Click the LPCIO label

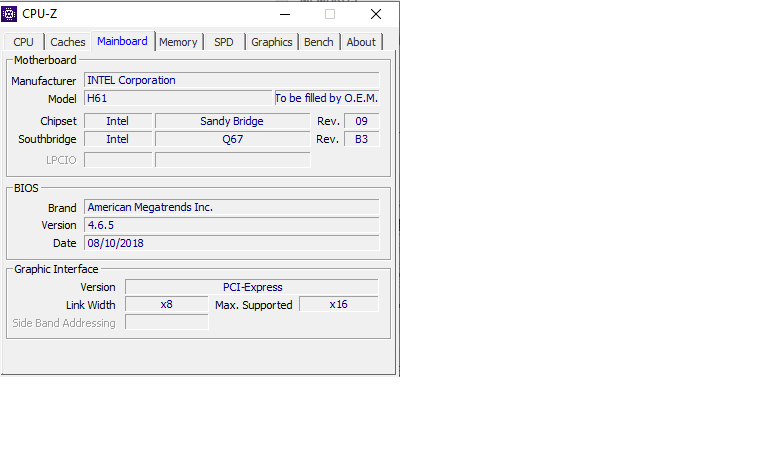(x=61, y=160)
